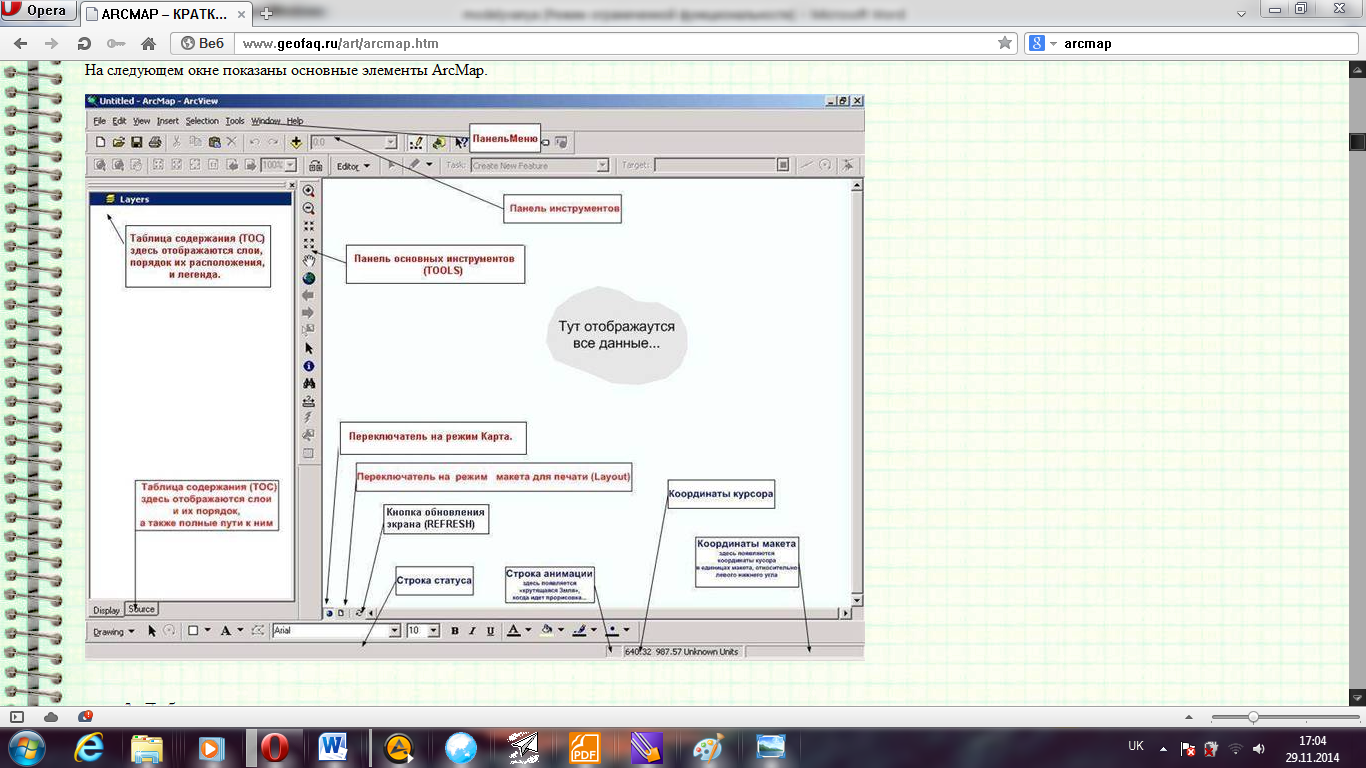Select the ARCMAP – КРАТК... browser tab
The image size is (1366, 768).
[x=166, y=14]
